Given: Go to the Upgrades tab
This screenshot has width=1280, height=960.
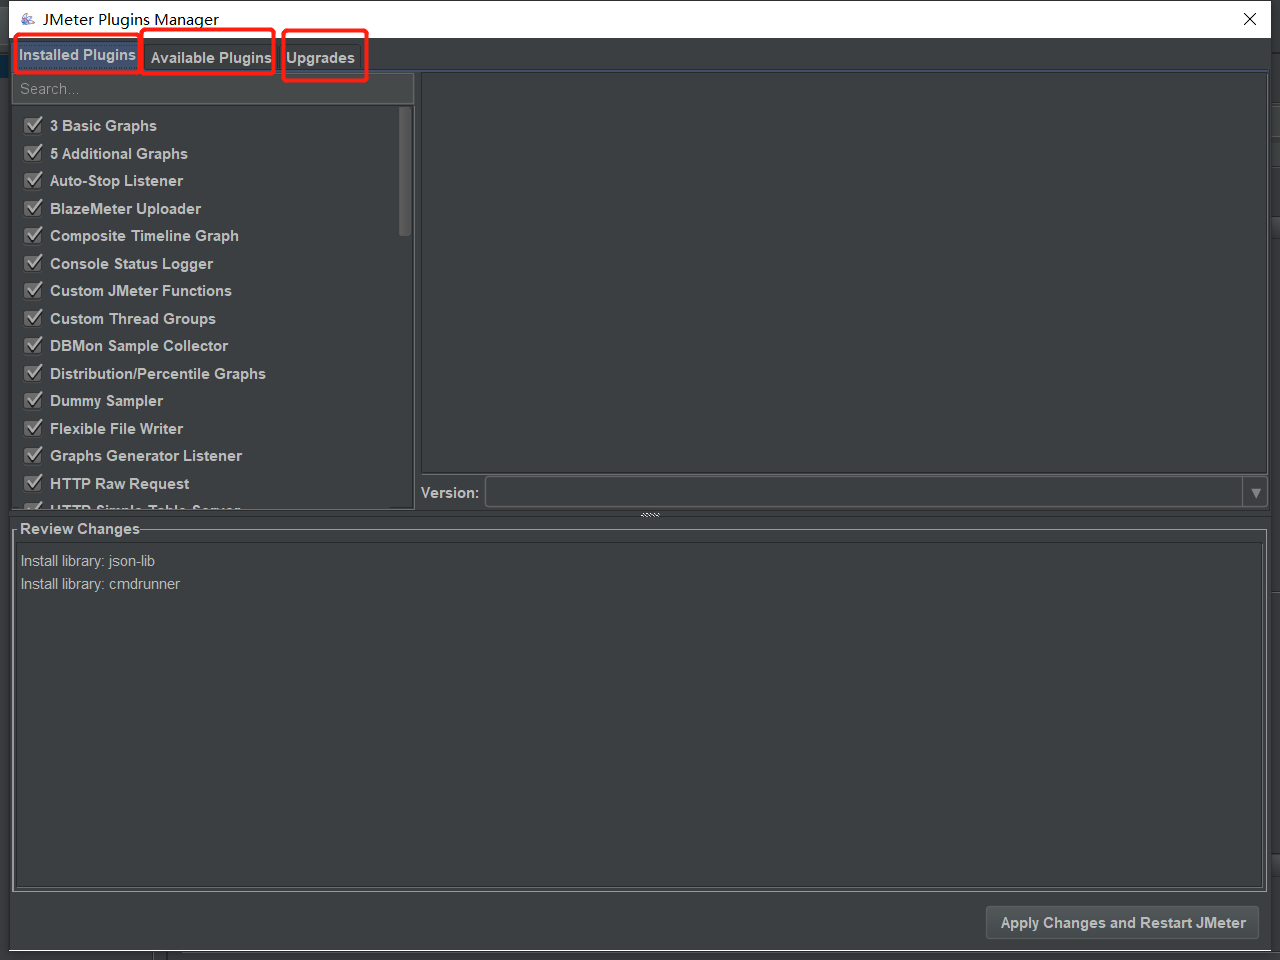Looking at the screenshot, I should coord(320,58).
